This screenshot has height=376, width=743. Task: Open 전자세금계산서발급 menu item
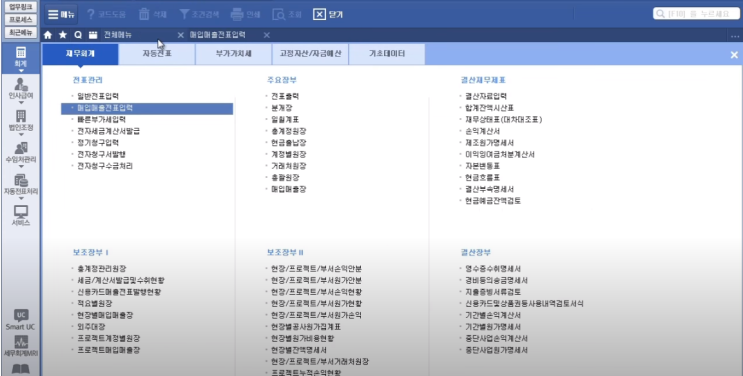[109, 131]
